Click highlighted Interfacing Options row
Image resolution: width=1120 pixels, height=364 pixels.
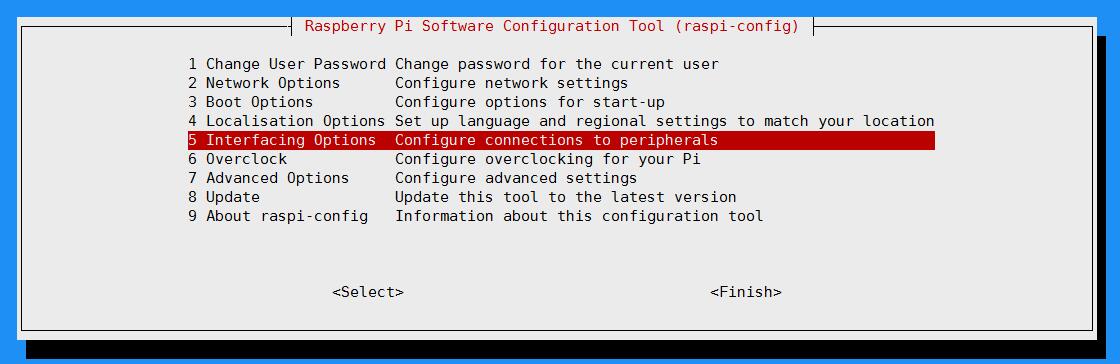pyautogui.click(x=561, y=141)
